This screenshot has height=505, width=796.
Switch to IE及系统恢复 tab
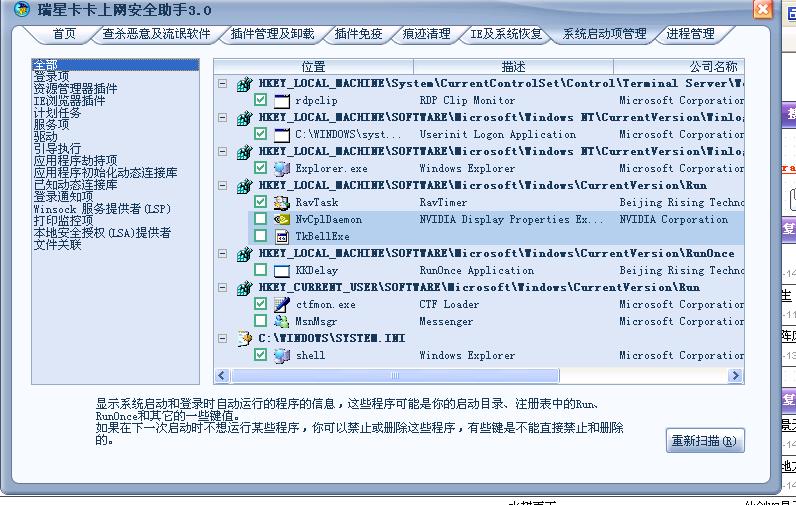(x=507, y=34)
